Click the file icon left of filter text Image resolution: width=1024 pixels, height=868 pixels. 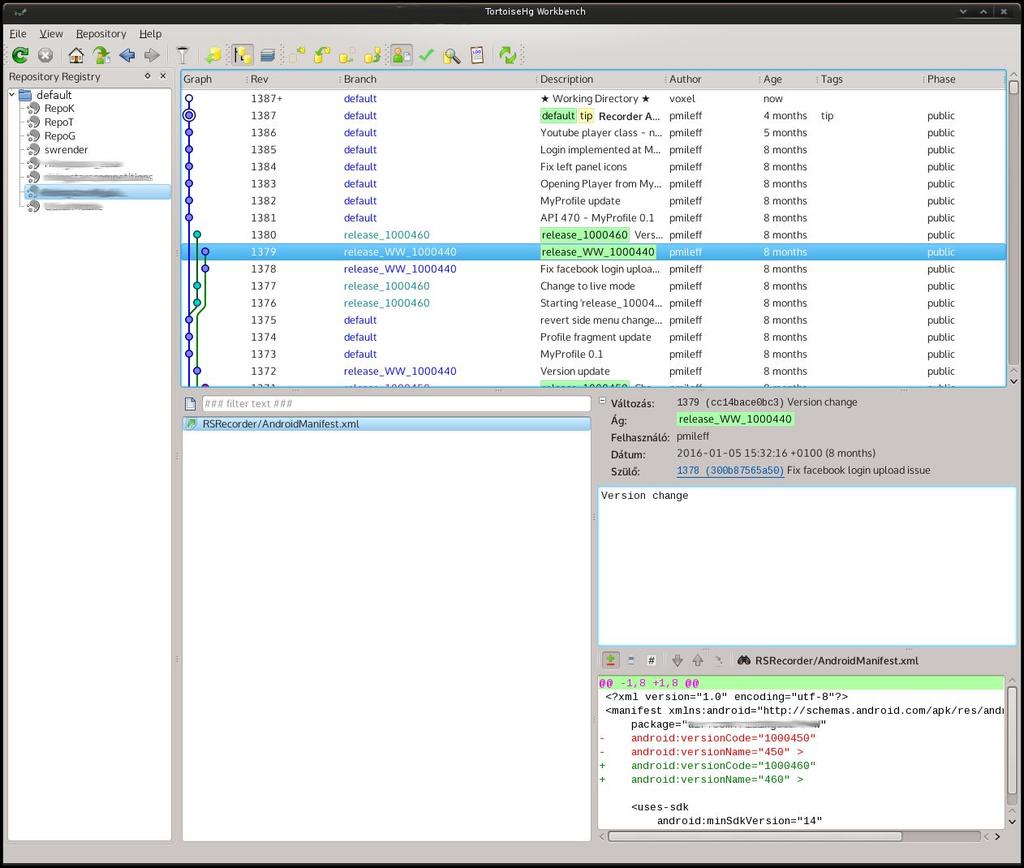190,404
